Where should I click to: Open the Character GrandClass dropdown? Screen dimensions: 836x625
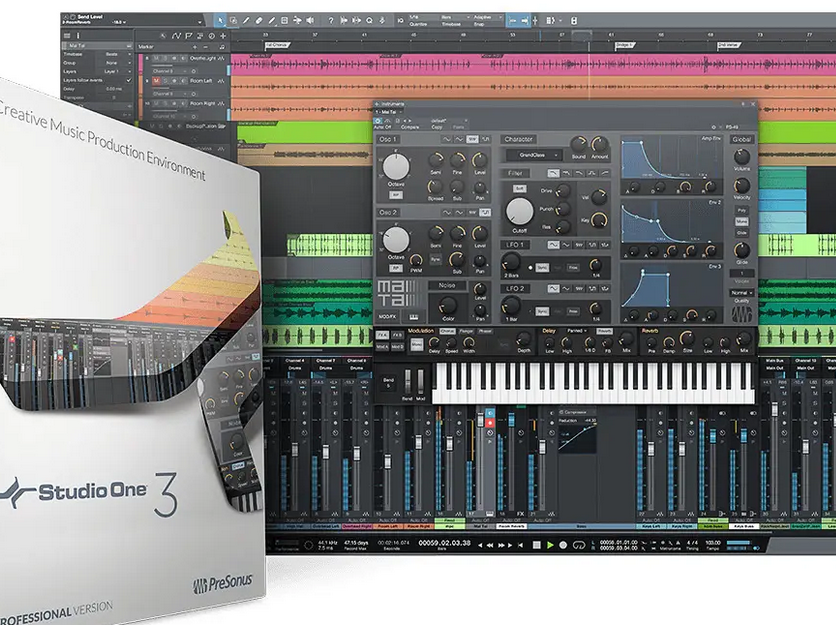tap(534, 155)
